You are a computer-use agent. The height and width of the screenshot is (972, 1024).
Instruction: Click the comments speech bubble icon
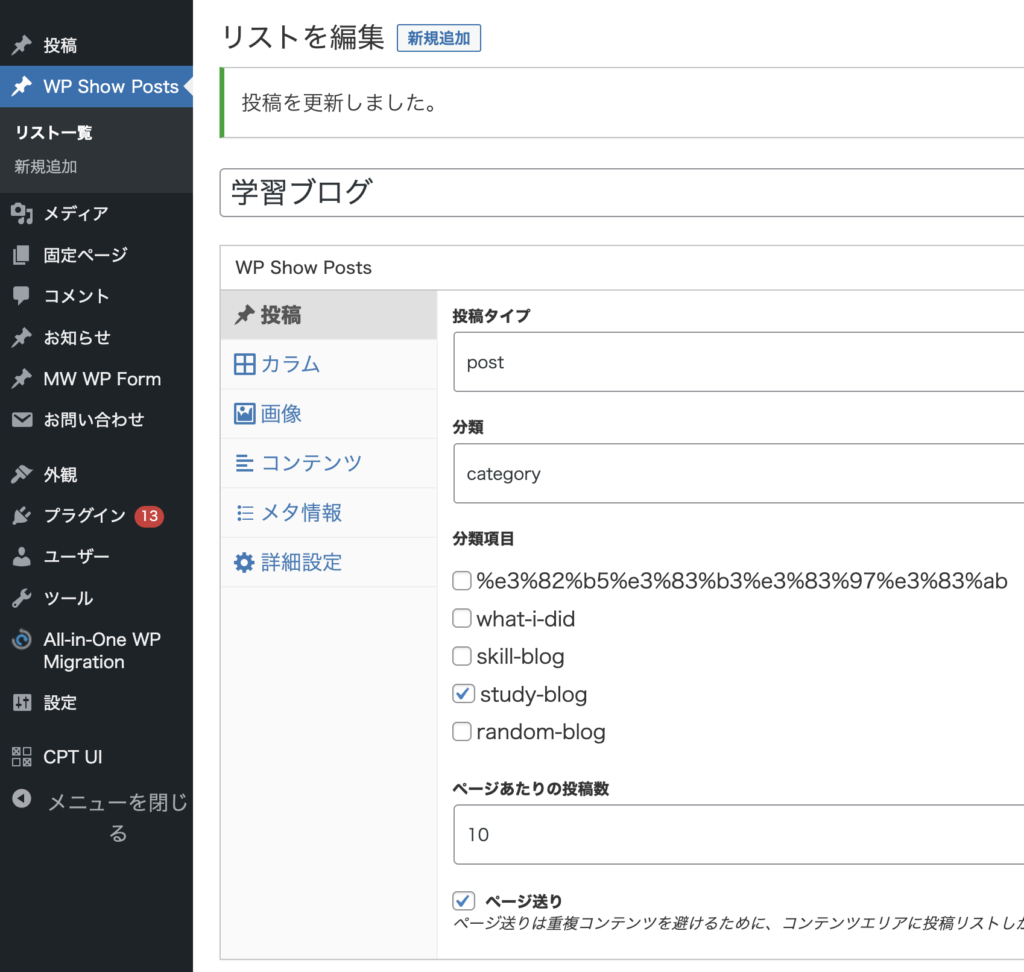21,296
